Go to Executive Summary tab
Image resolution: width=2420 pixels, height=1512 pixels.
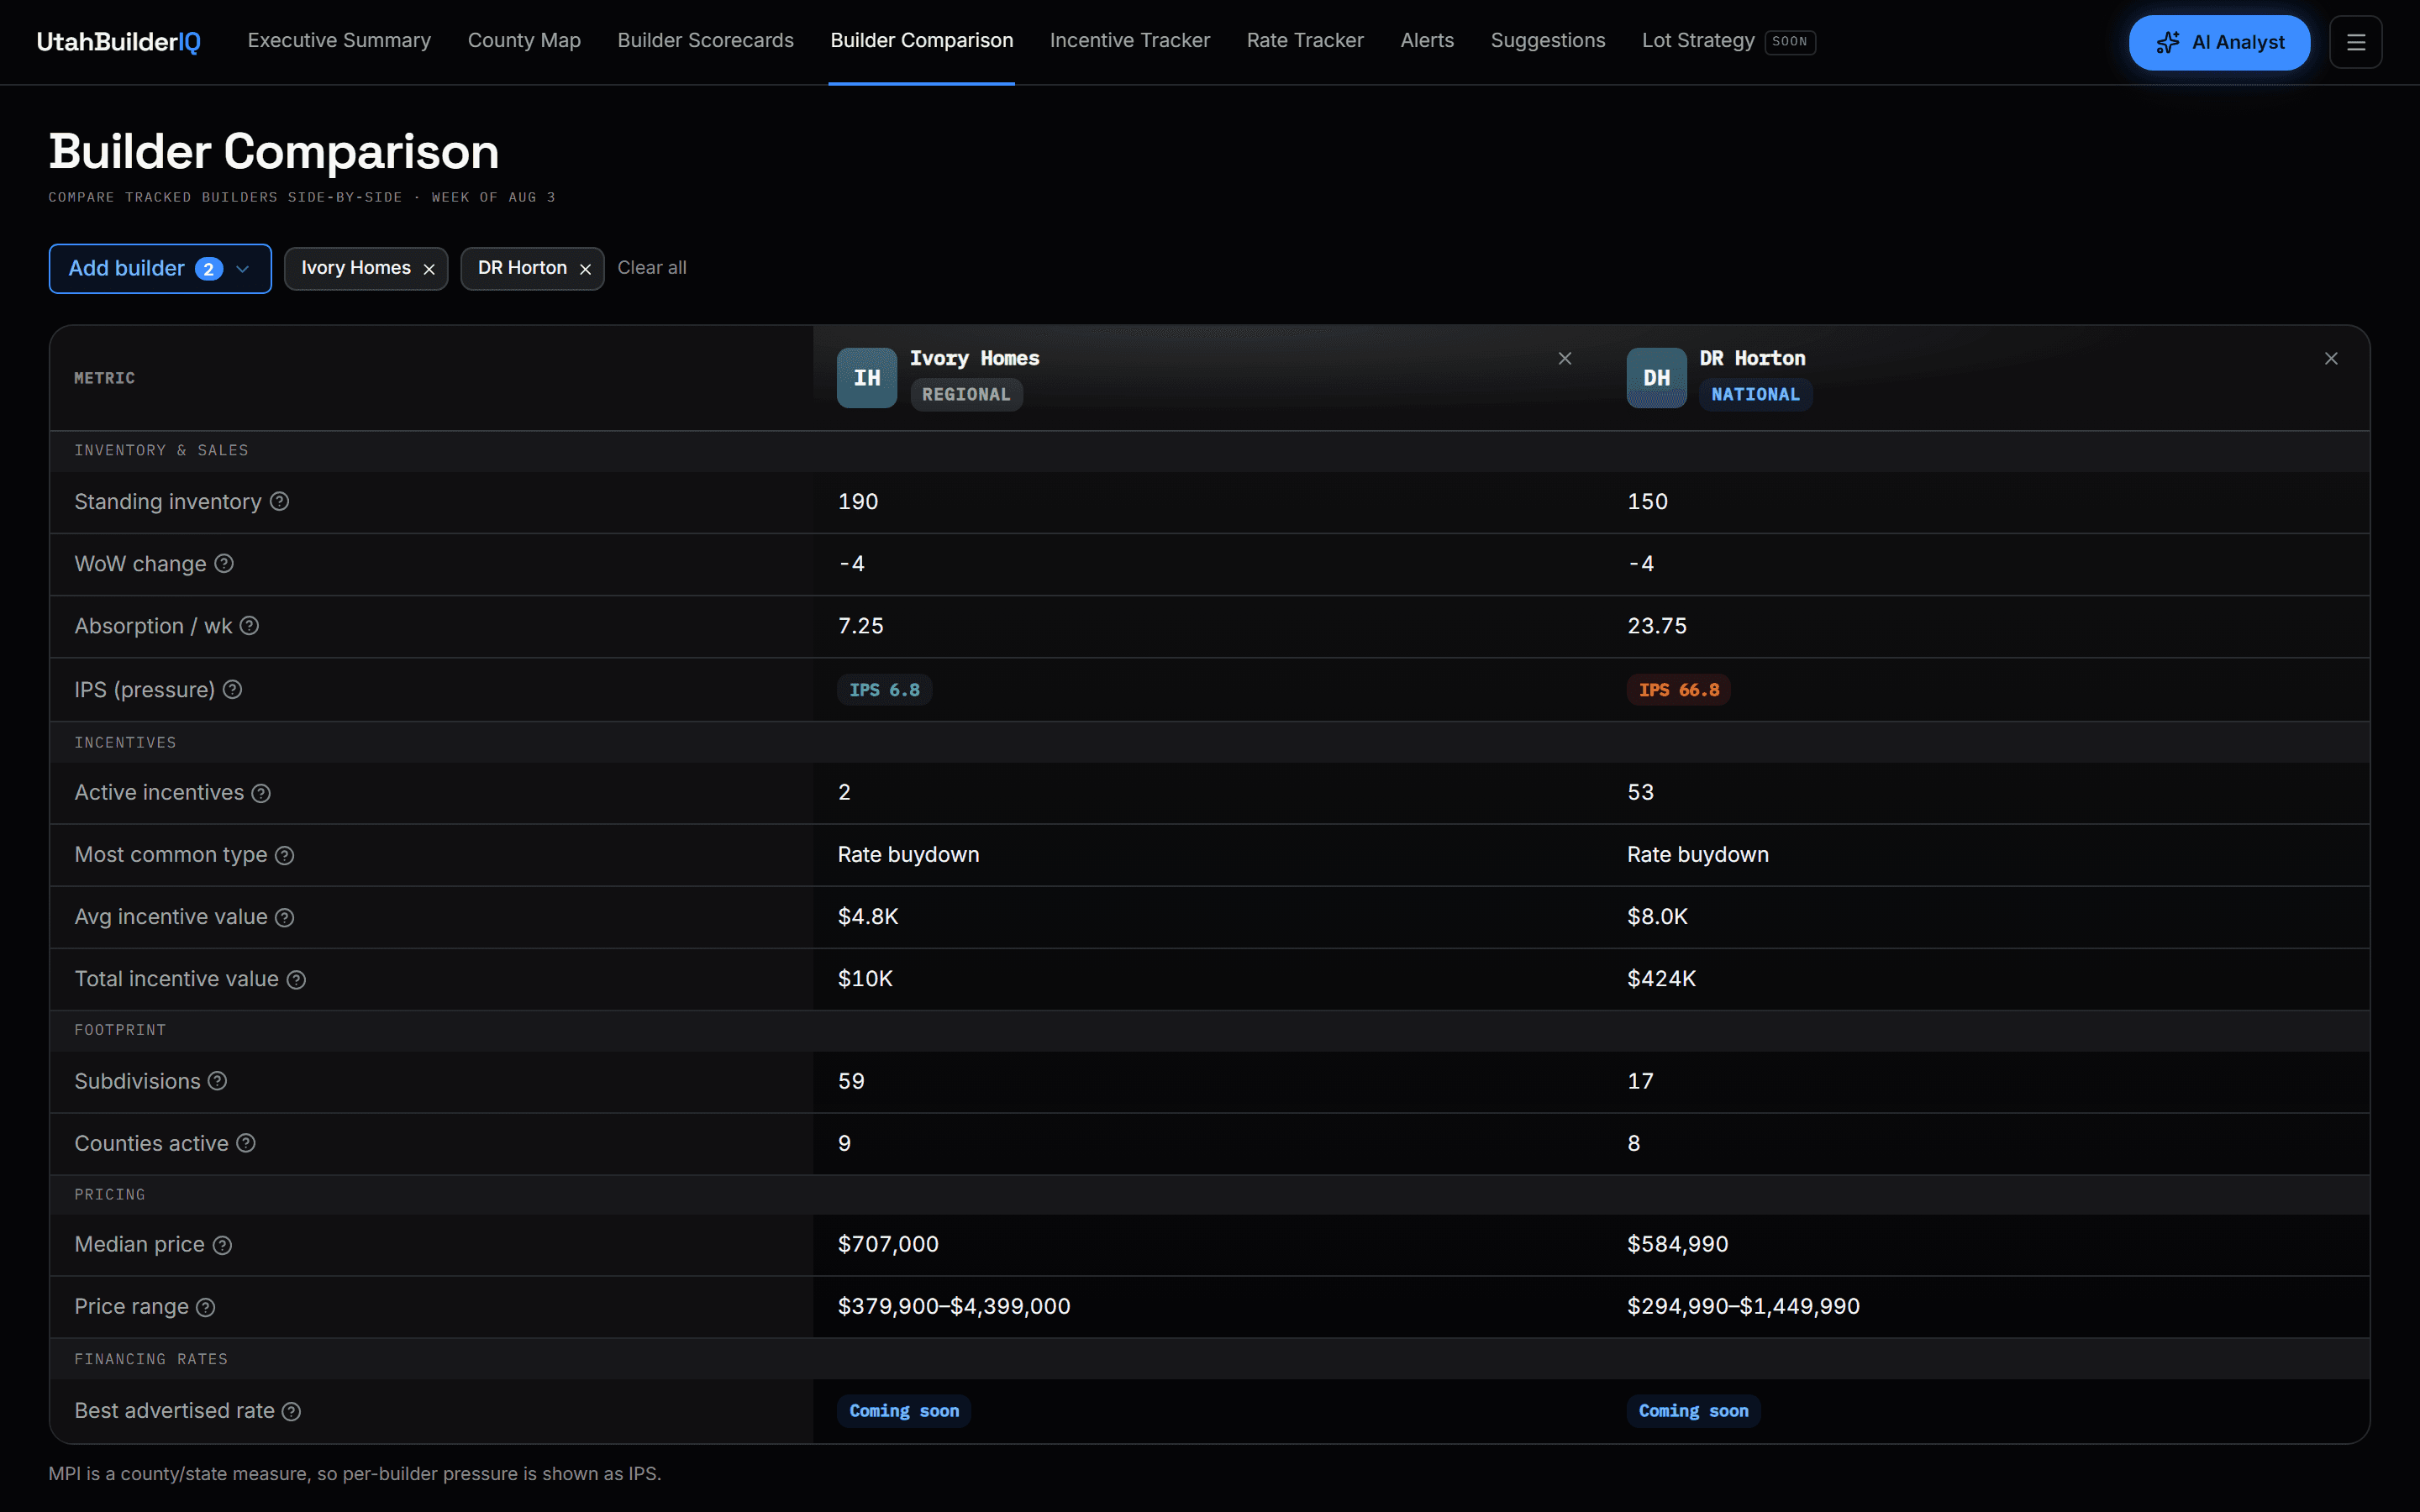[339, 41]
